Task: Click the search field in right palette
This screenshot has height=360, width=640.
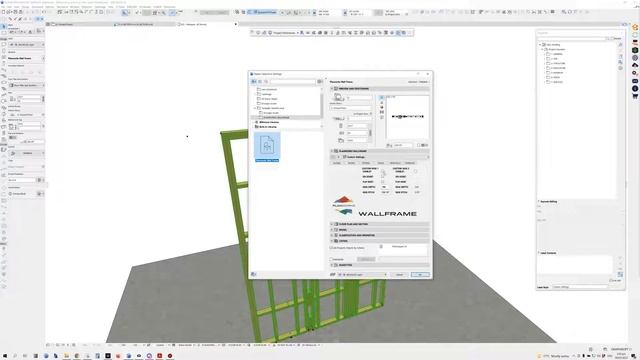Action: tap(572, 38)
